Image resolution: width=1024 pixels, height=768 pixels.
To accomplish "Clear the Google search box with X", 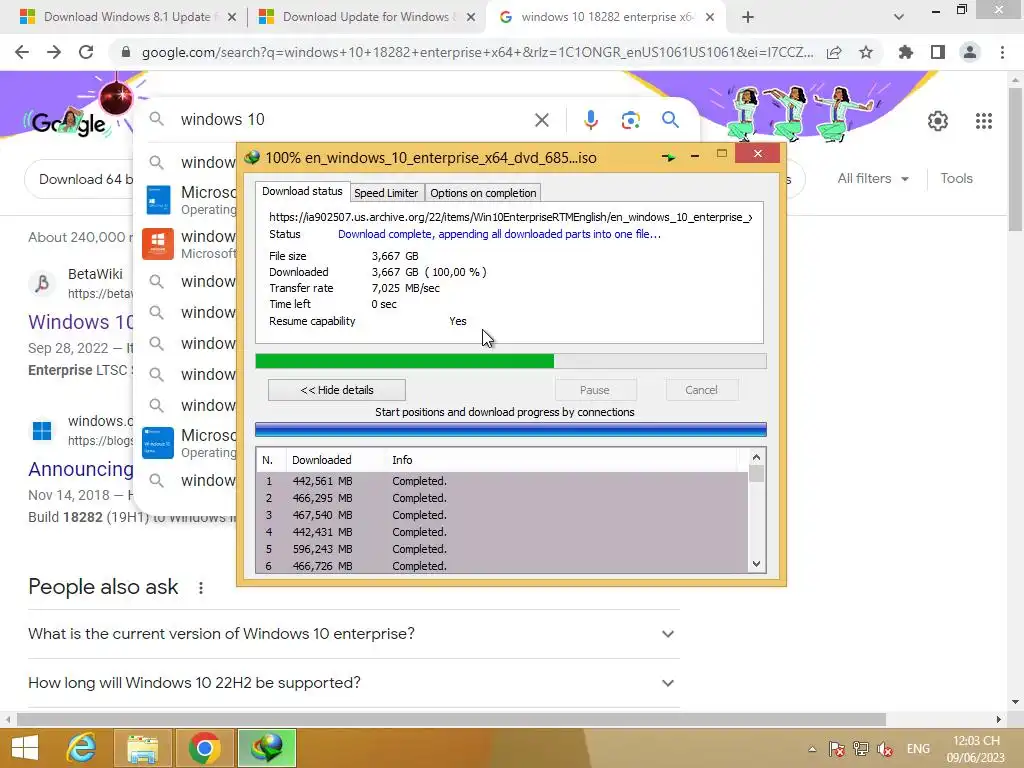I will coord(541,120).
